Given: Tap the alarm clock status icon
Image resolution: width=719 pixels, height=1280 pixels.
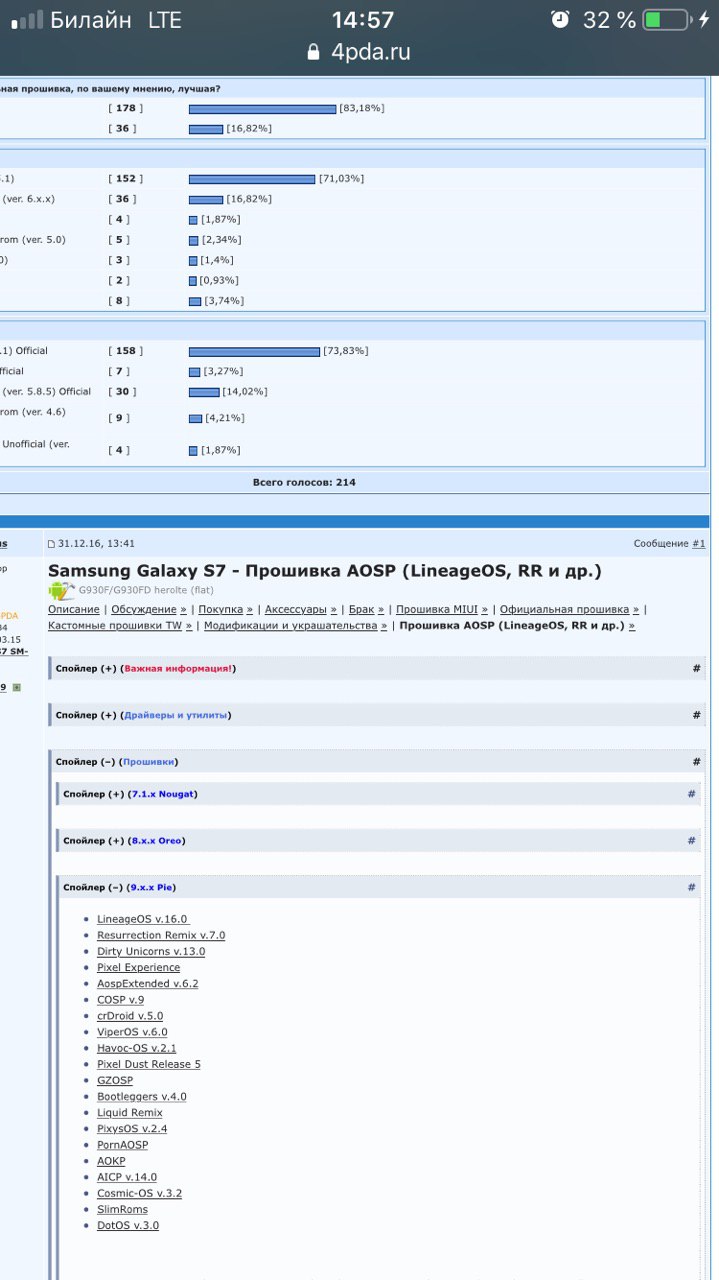Looking at the screenshot, I should (x=560, y=19).
